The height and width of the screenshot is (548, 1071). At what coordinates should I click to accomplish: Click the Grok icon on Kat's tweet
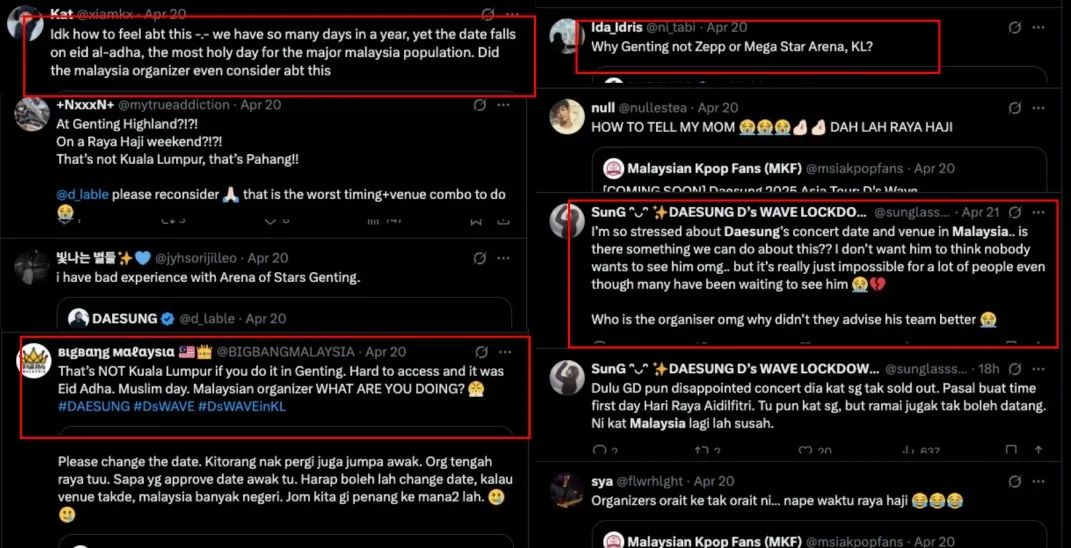click(x=487, y=15)
